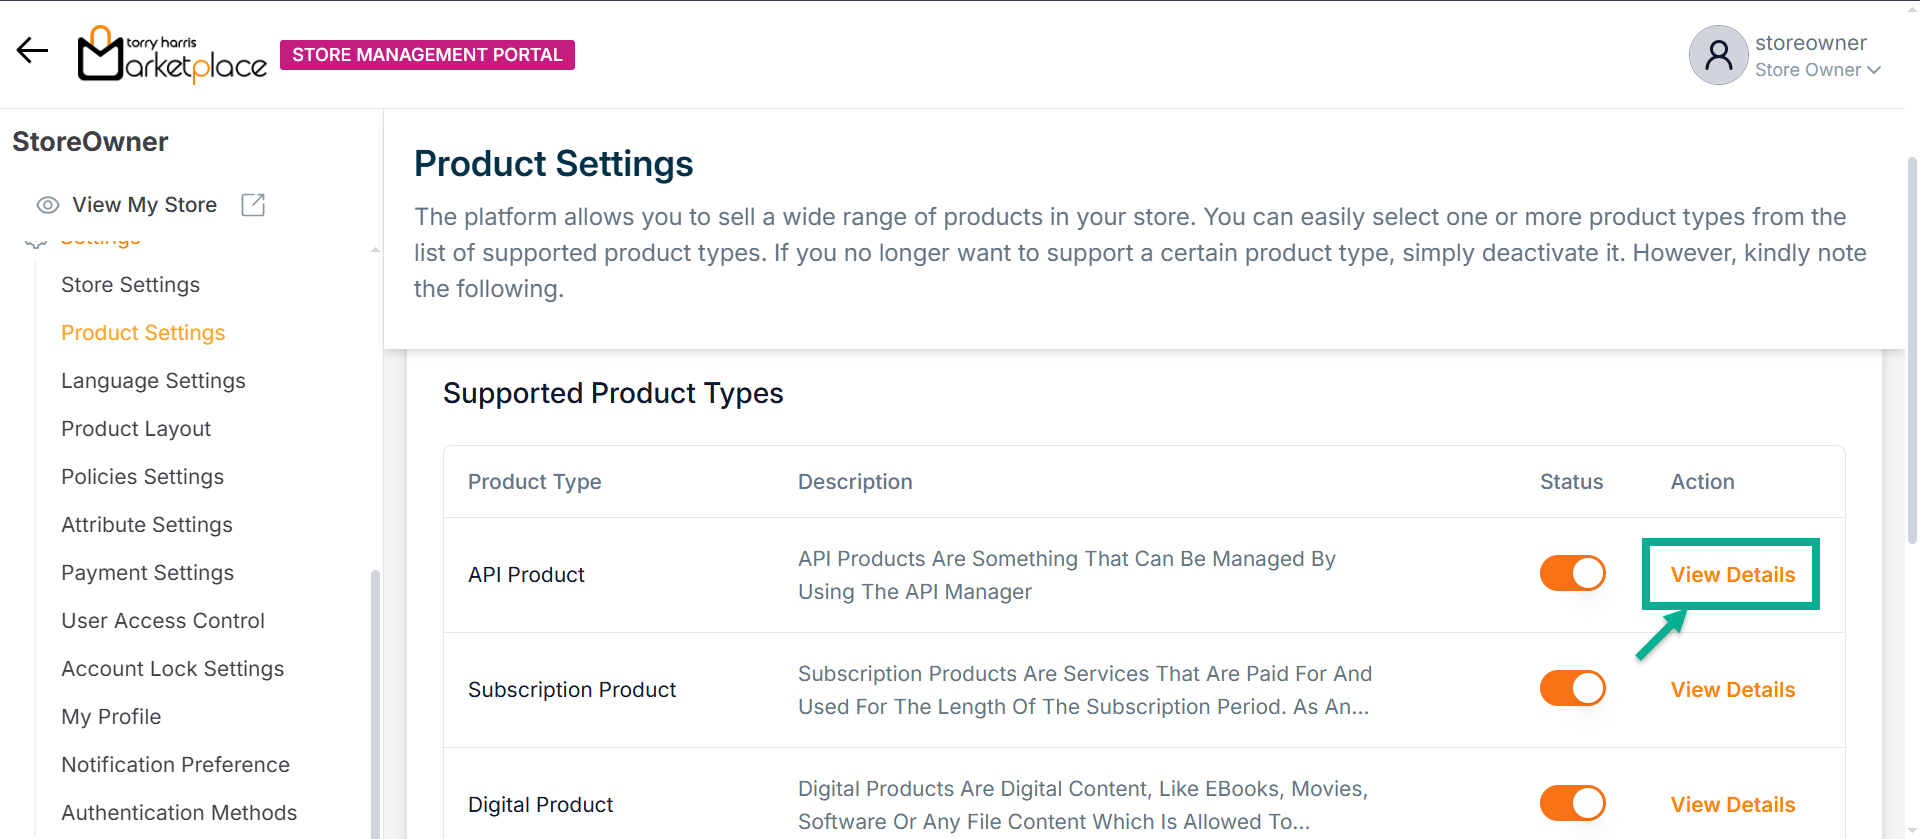The height and width of the screenshot is (839, 1920).
Task: Open Store Settings in sidebar
Action: point(130,285)
